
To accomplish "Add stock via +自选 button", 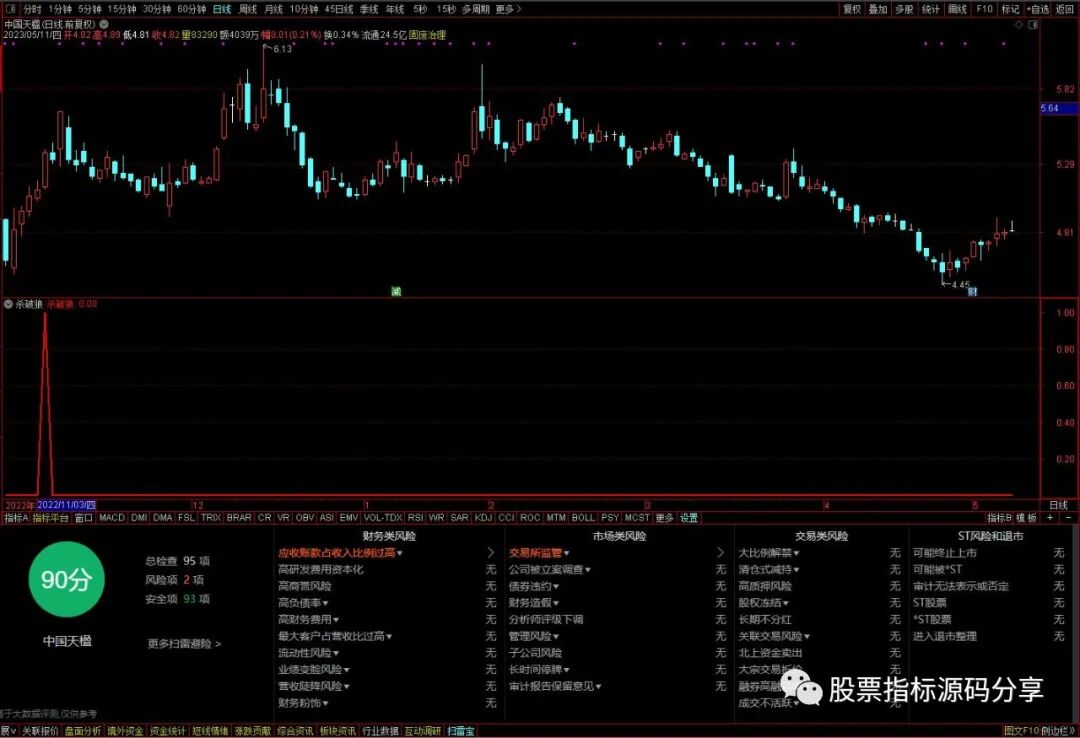I will pyautogui.click(x=1037, y=9).
